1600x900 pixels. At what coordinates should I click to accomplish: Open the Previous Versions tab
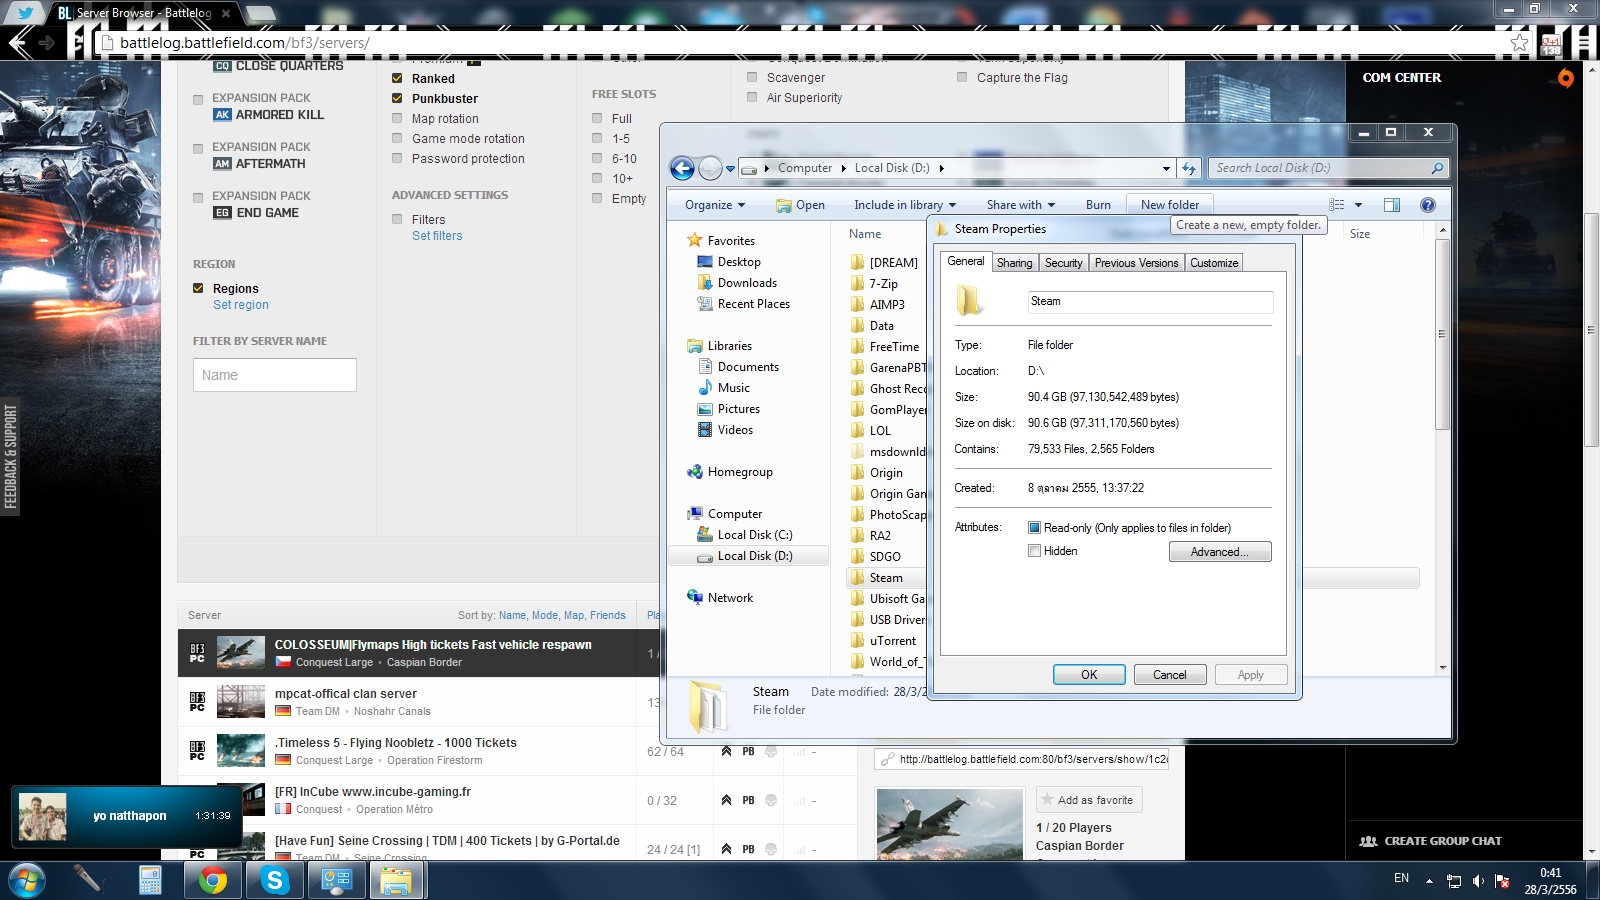pos(1136,263)
